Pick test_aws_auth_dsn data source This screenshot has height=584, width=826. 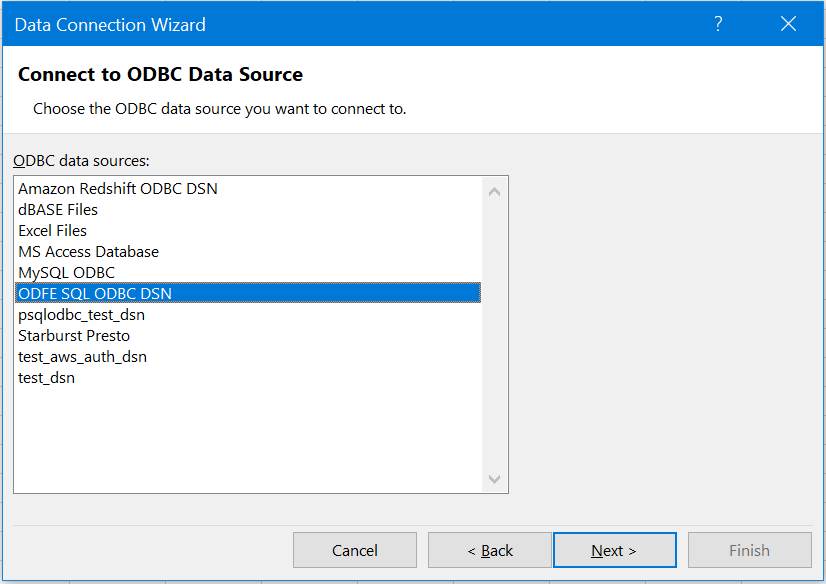click(248, 357)
